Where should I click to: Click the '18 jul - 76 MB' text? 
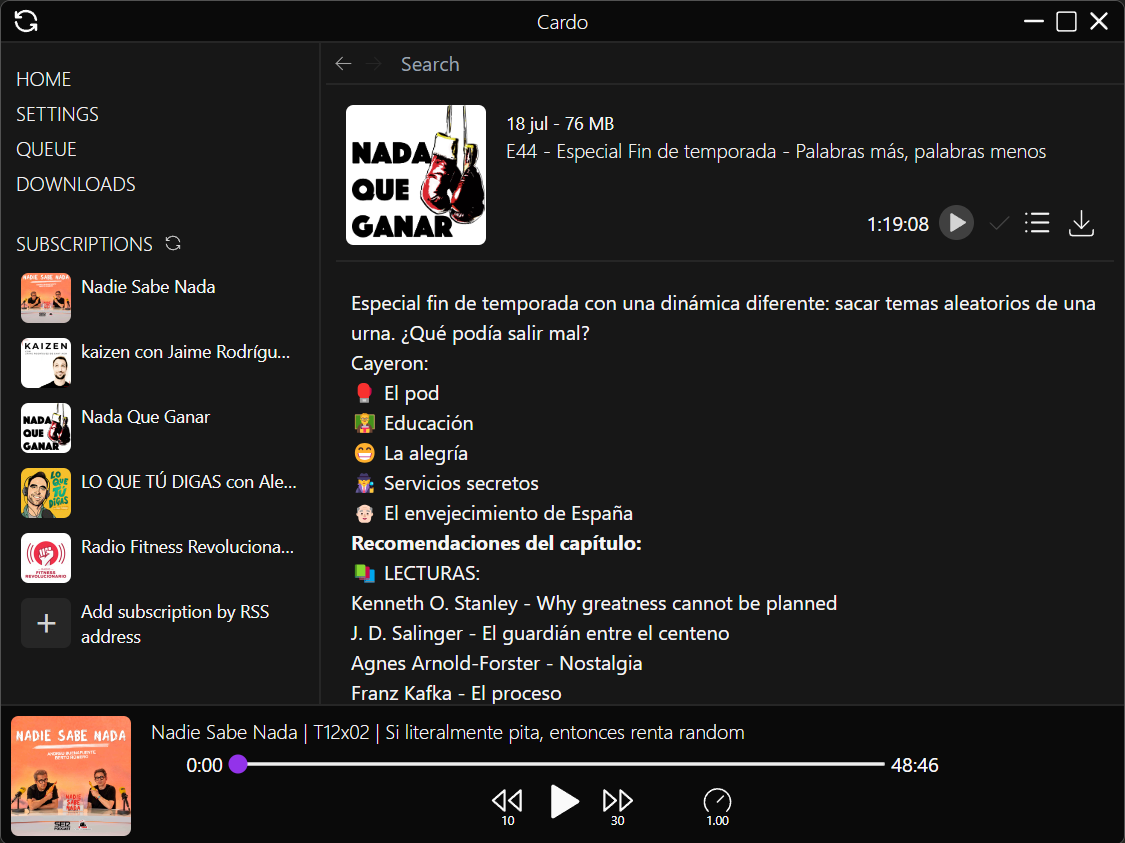(x=560, y=123)
